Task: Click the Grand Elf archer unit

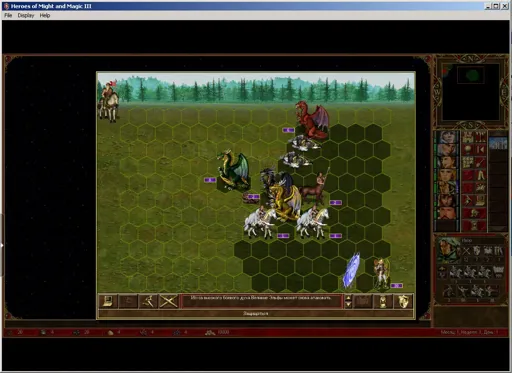Action: pyautogui.click(x=382, y=273)
